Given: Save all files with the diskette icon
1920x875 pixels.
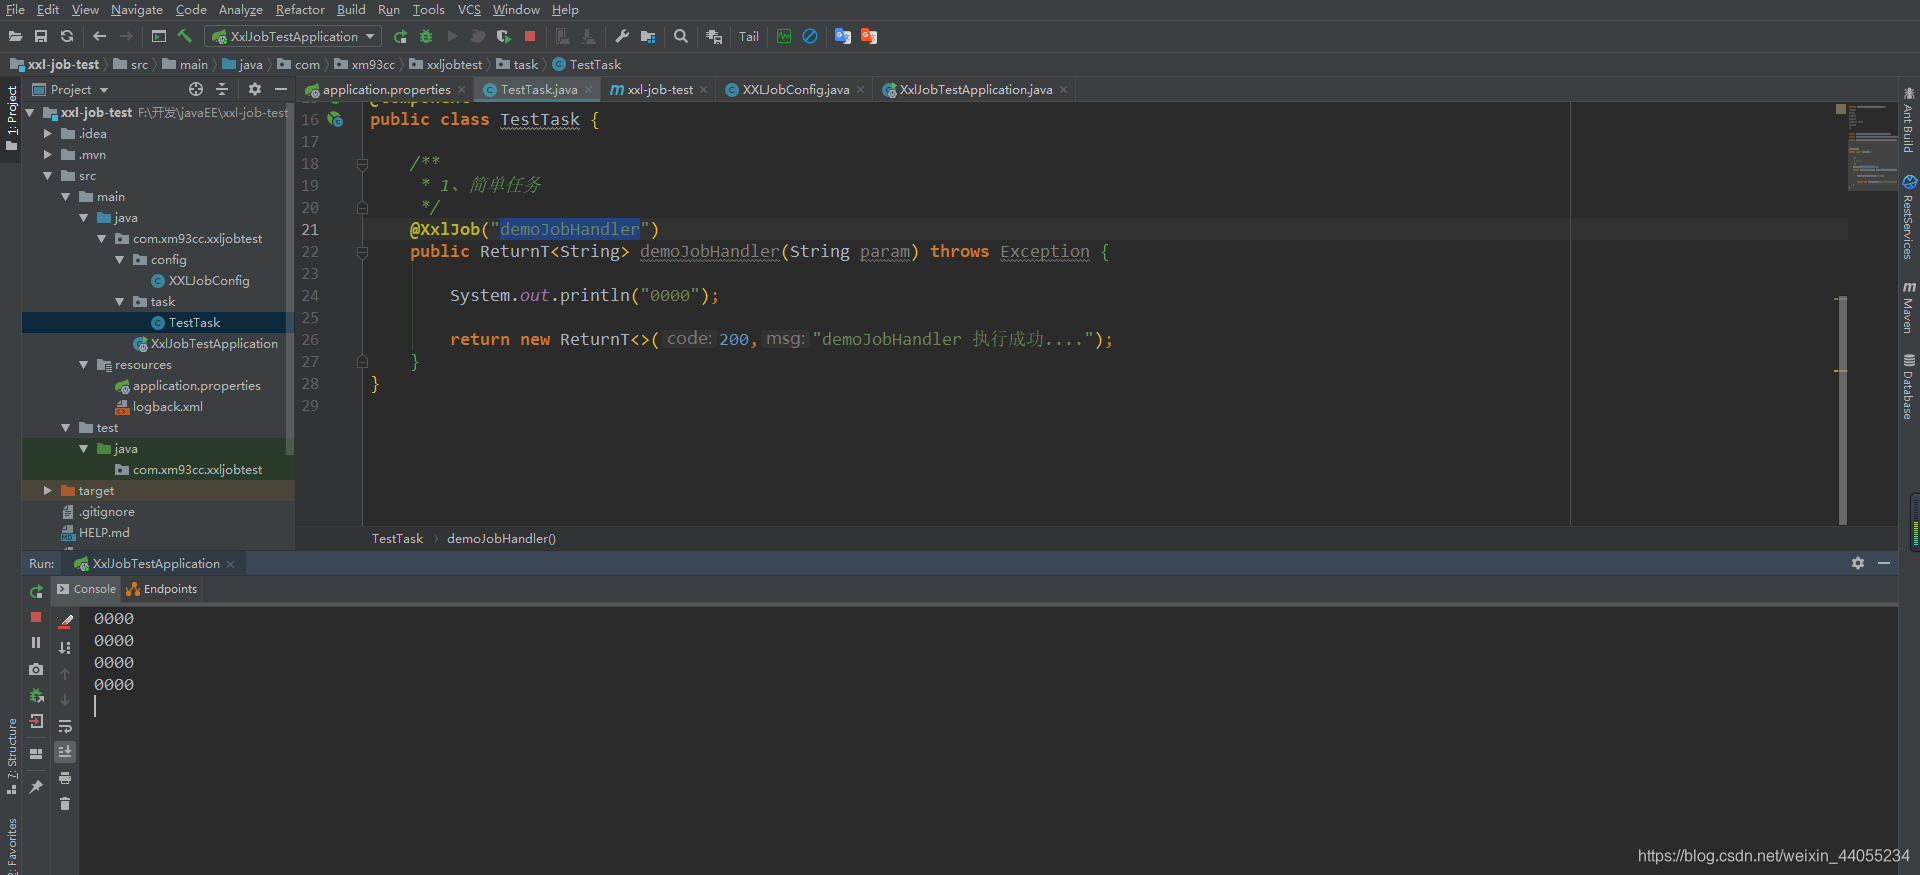Looking at the screenshot, I should 41,36.
